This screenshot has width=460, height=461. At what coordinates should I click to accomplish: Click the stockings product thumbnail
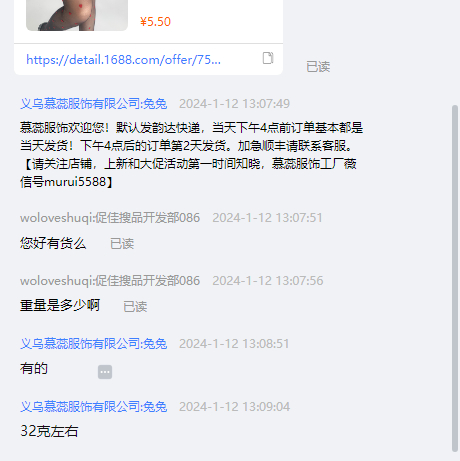(77, 15)
